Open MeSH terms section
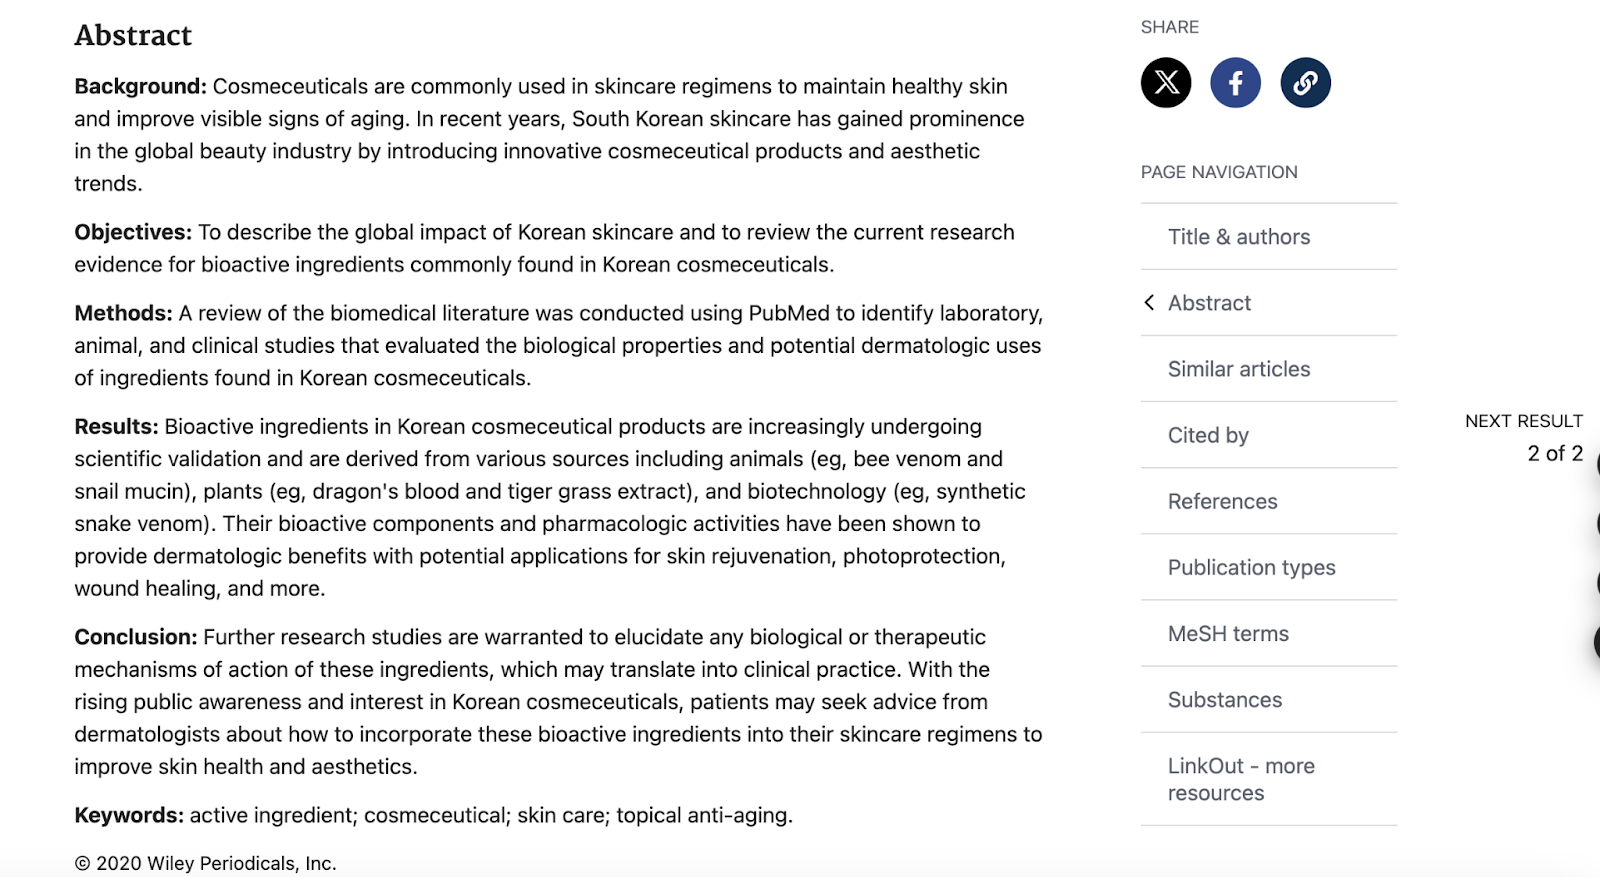This screenshot has height=877, width=1600. [1228, 633]
